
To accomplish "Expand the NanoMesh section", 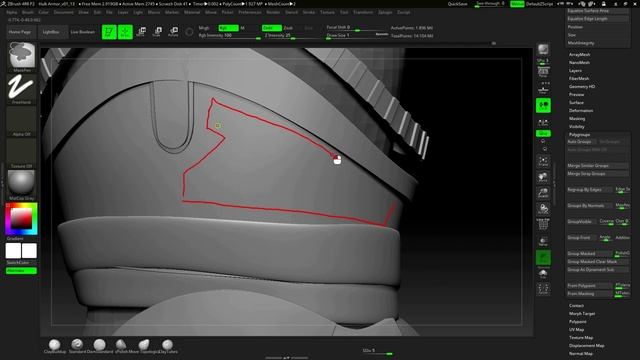I will pyautogui.click(x=579, y=62).
